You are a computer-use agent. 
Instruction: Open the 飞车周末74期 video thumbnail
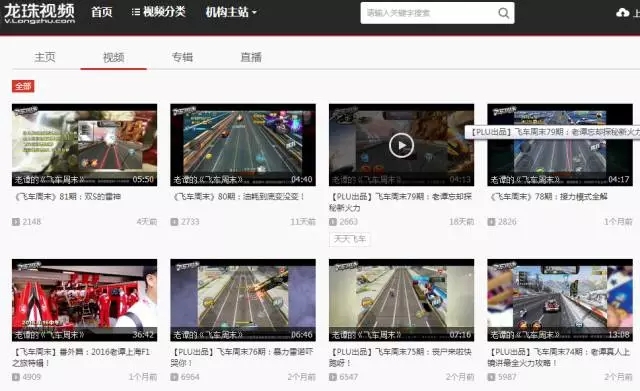(x=560, y=300)
